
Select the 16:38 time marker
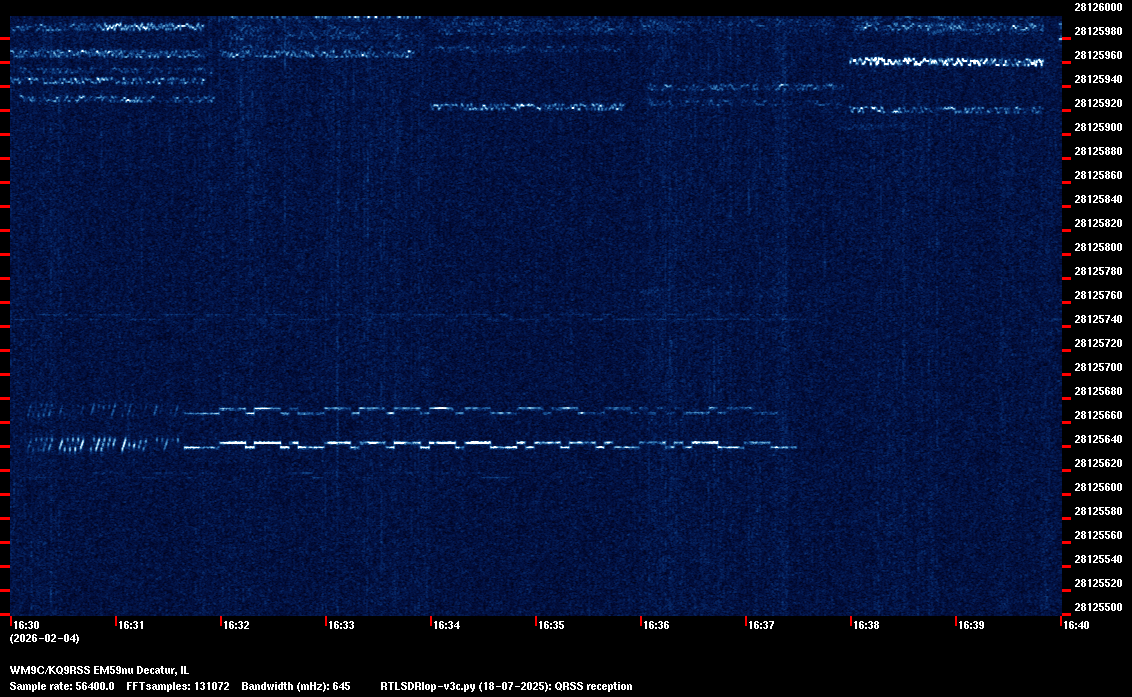(866, 625)
